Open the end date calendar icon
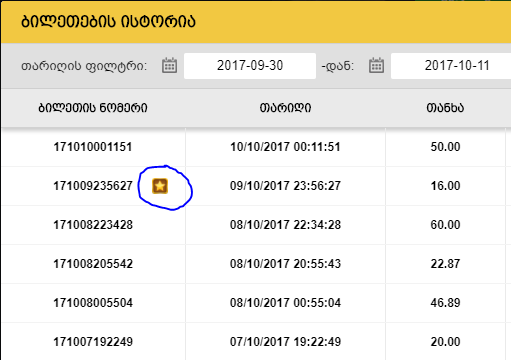The height and width of the screenshot is (360, 511). coord(376,65)
